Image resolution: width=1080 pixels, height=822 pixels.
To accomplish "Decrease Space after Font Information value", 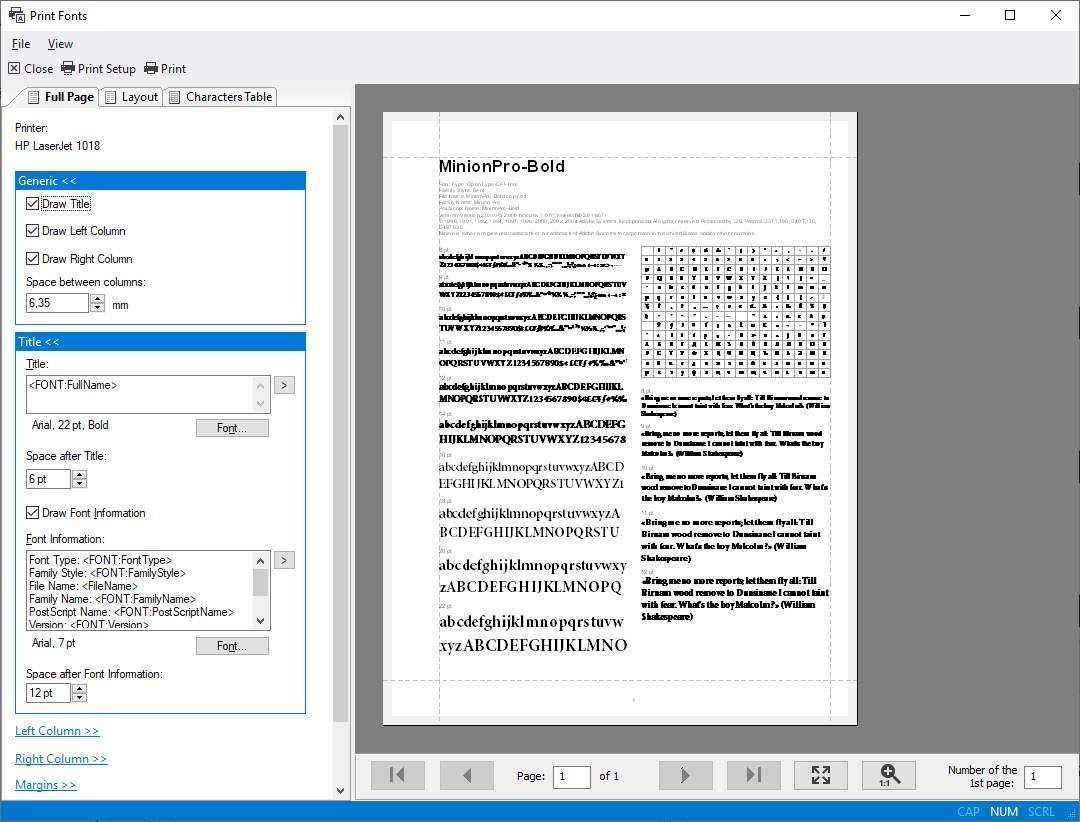I will point(80,697).
